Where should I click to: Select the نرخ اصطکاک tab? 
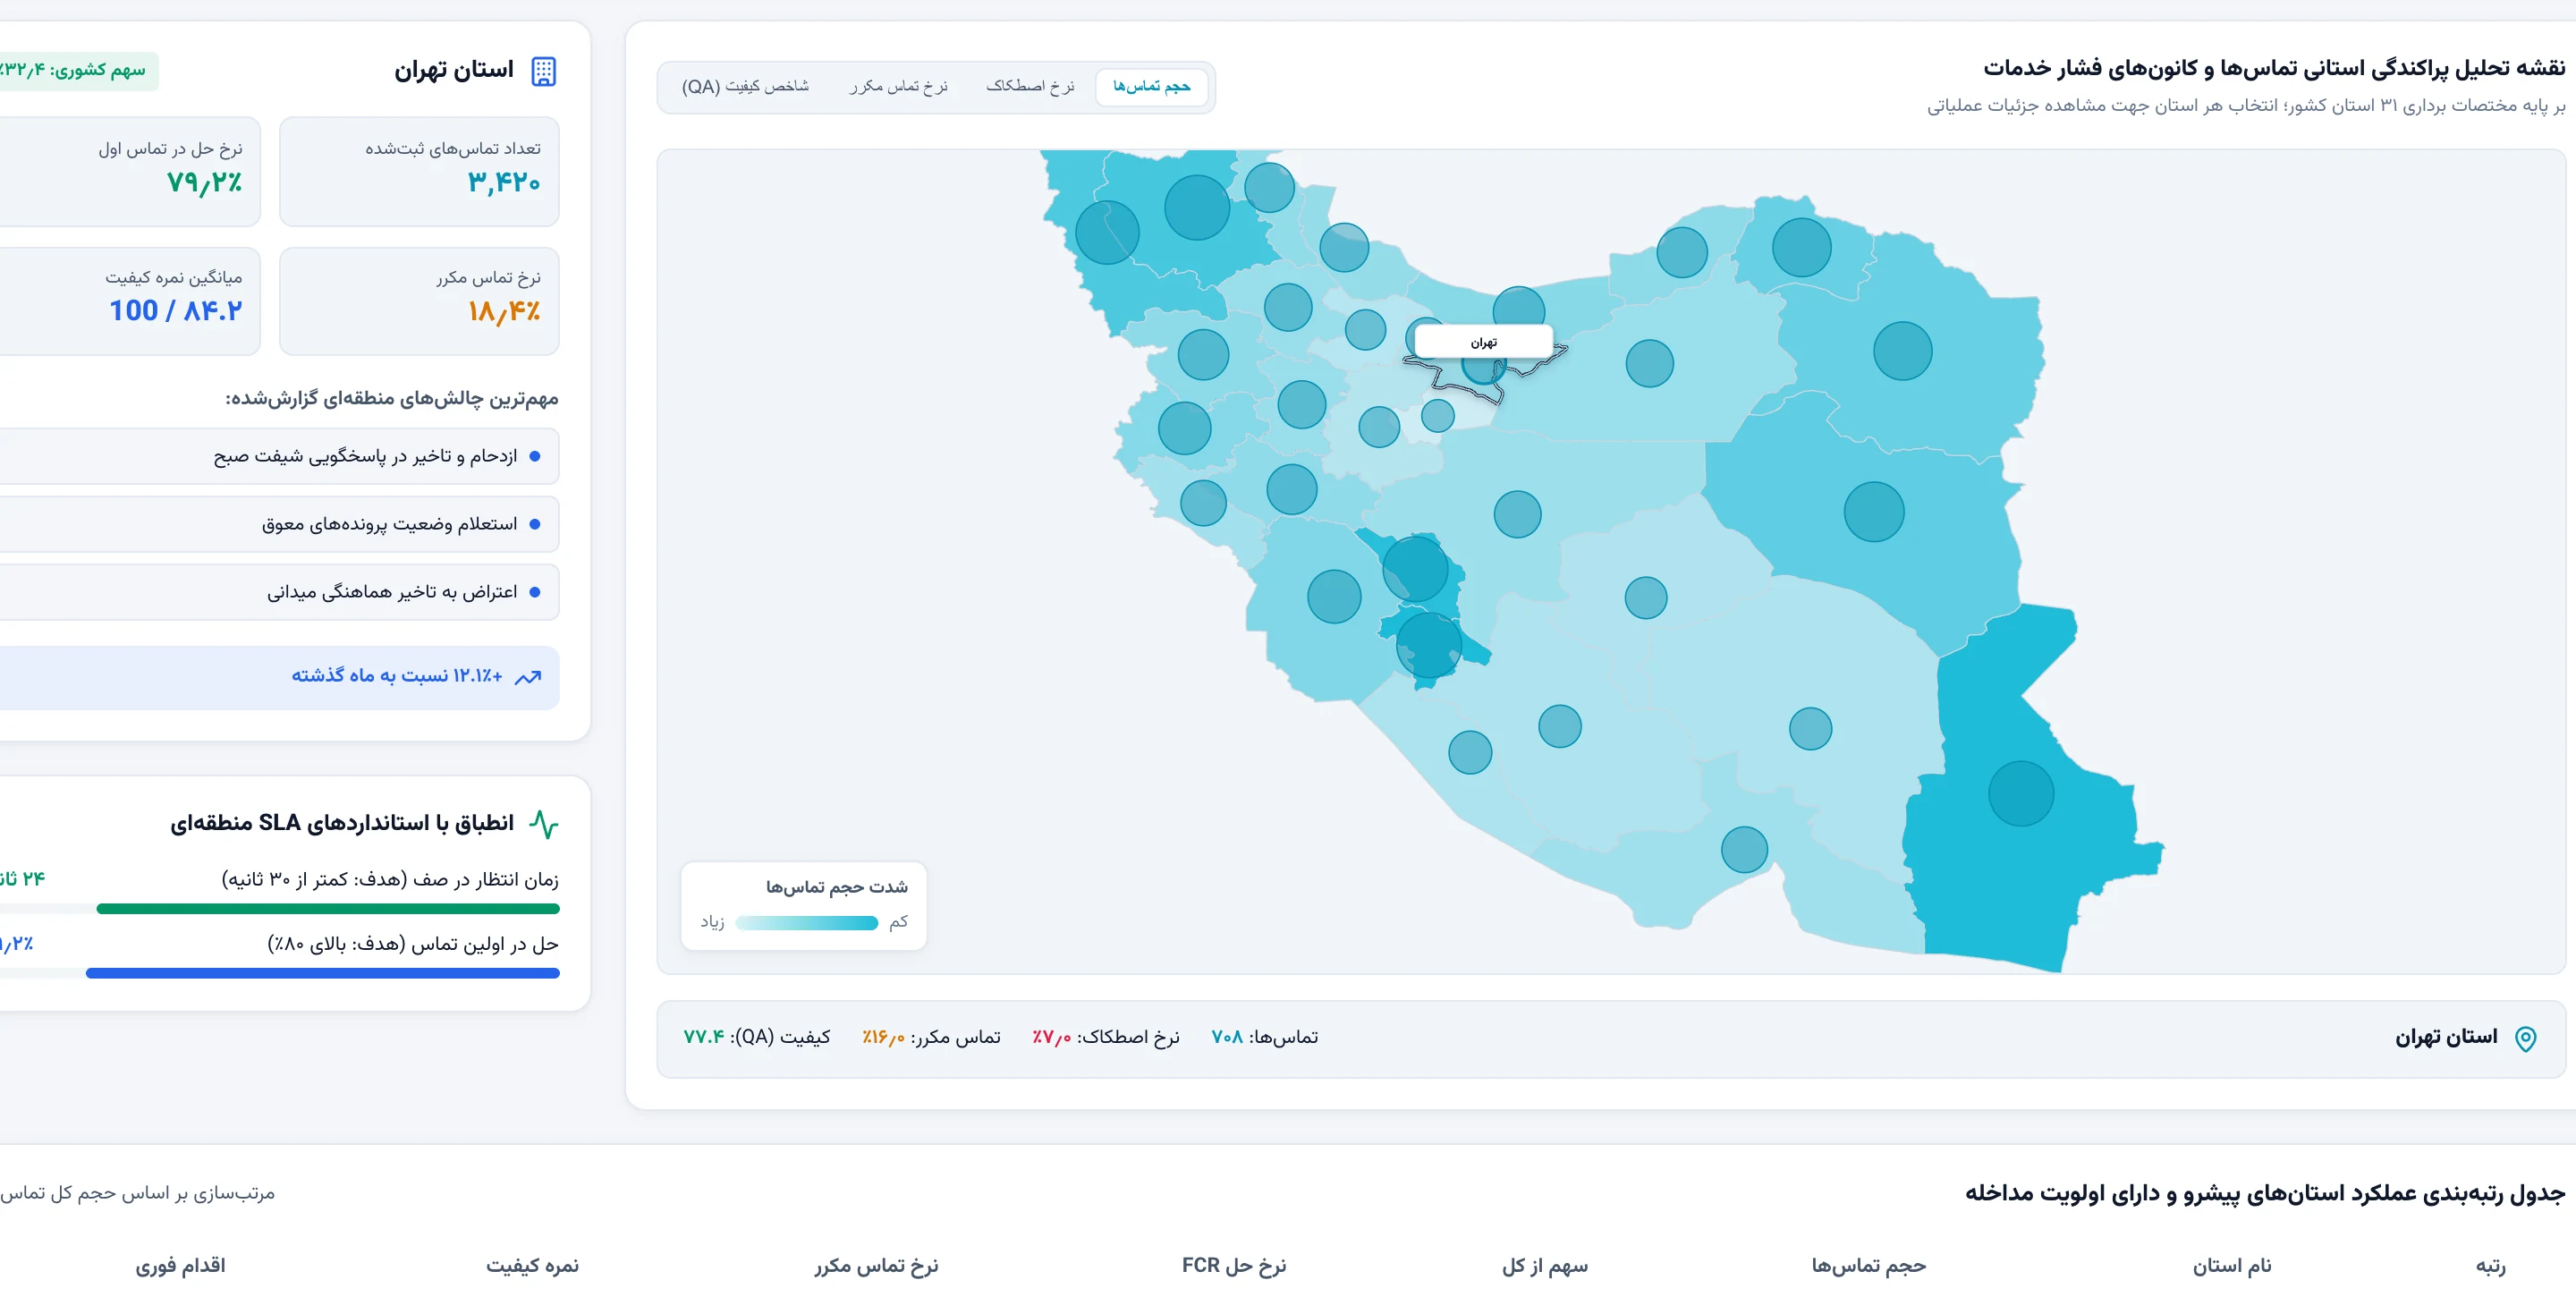1030,87
